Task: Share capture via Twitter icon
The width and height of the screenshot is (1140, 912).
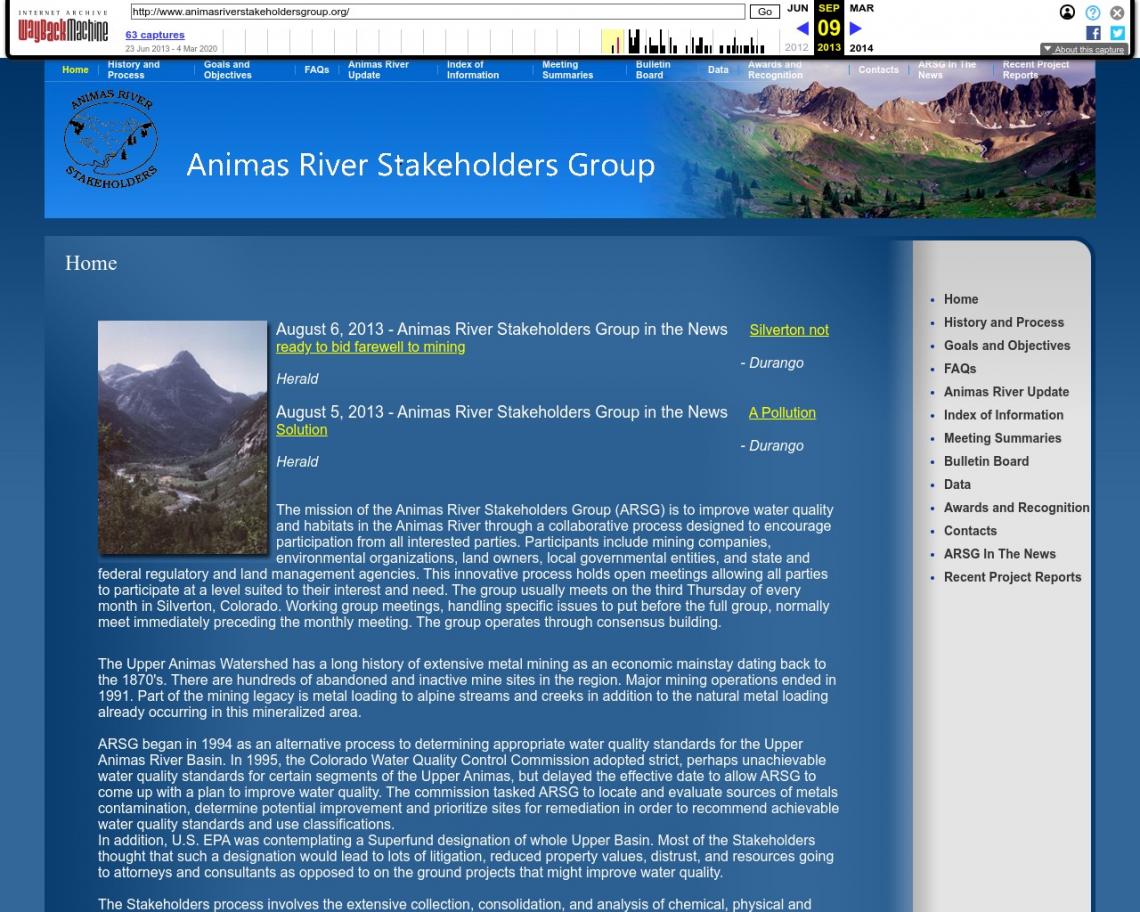Action: tap(1117, 33)
